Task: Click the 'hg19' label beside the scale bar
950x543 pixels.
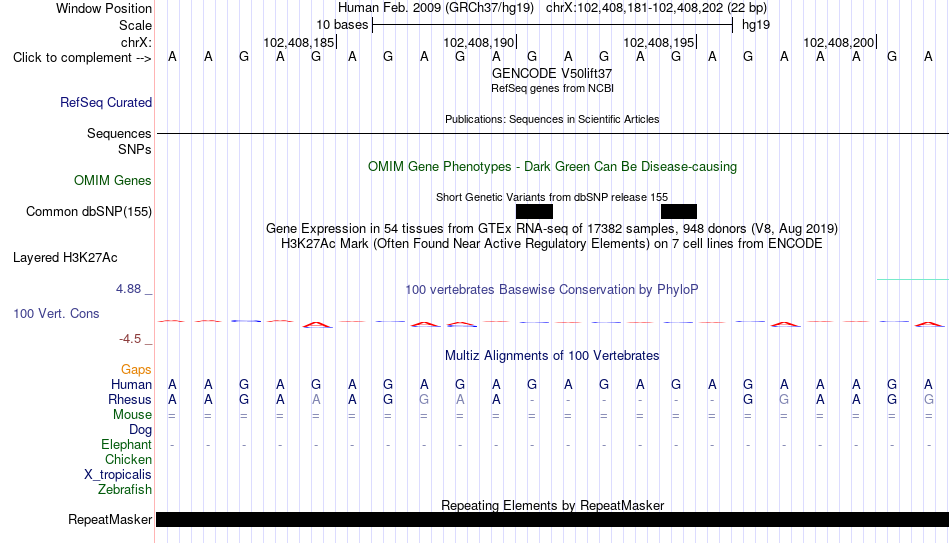Action: (756, 25)
